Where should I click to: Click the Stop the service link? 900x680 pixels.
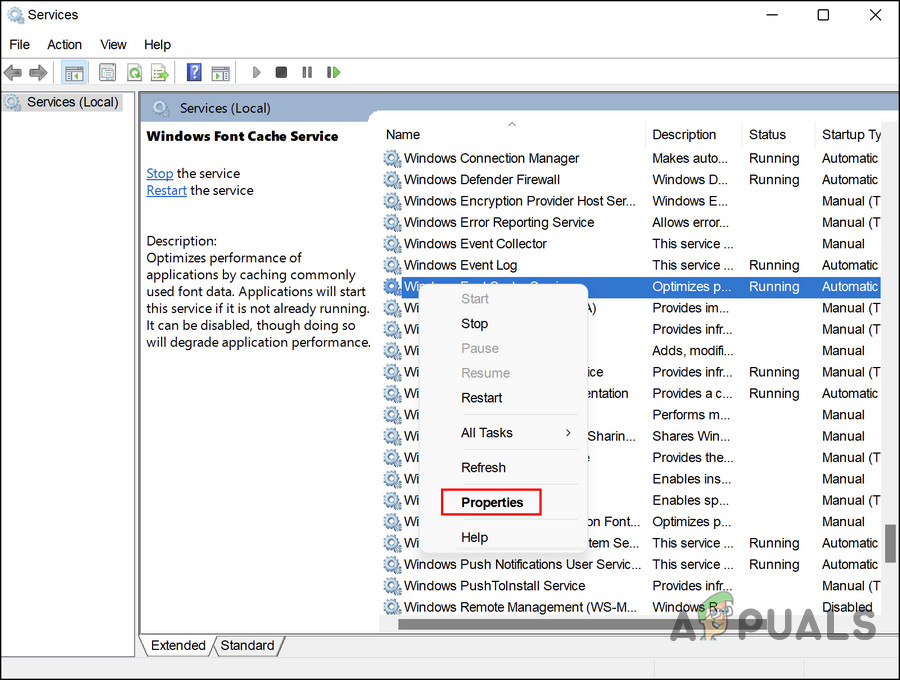[160, 173]
